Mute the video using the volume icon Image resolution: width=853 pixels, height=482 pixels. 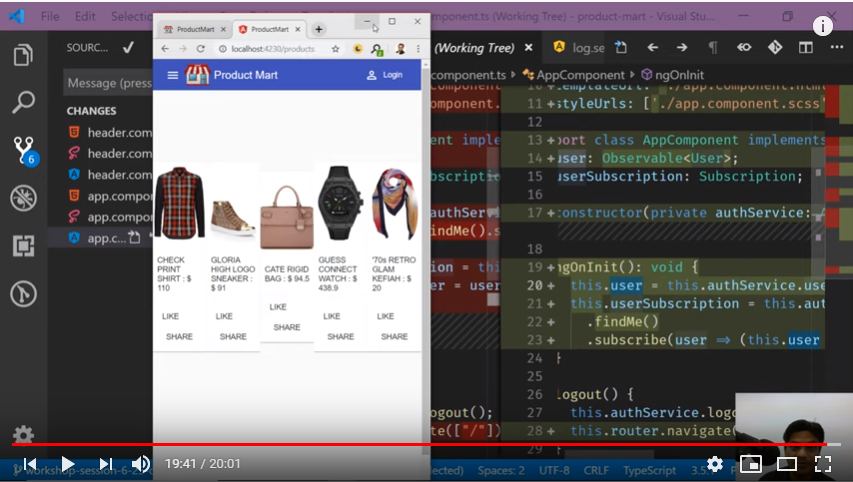[x=141, y=464]
